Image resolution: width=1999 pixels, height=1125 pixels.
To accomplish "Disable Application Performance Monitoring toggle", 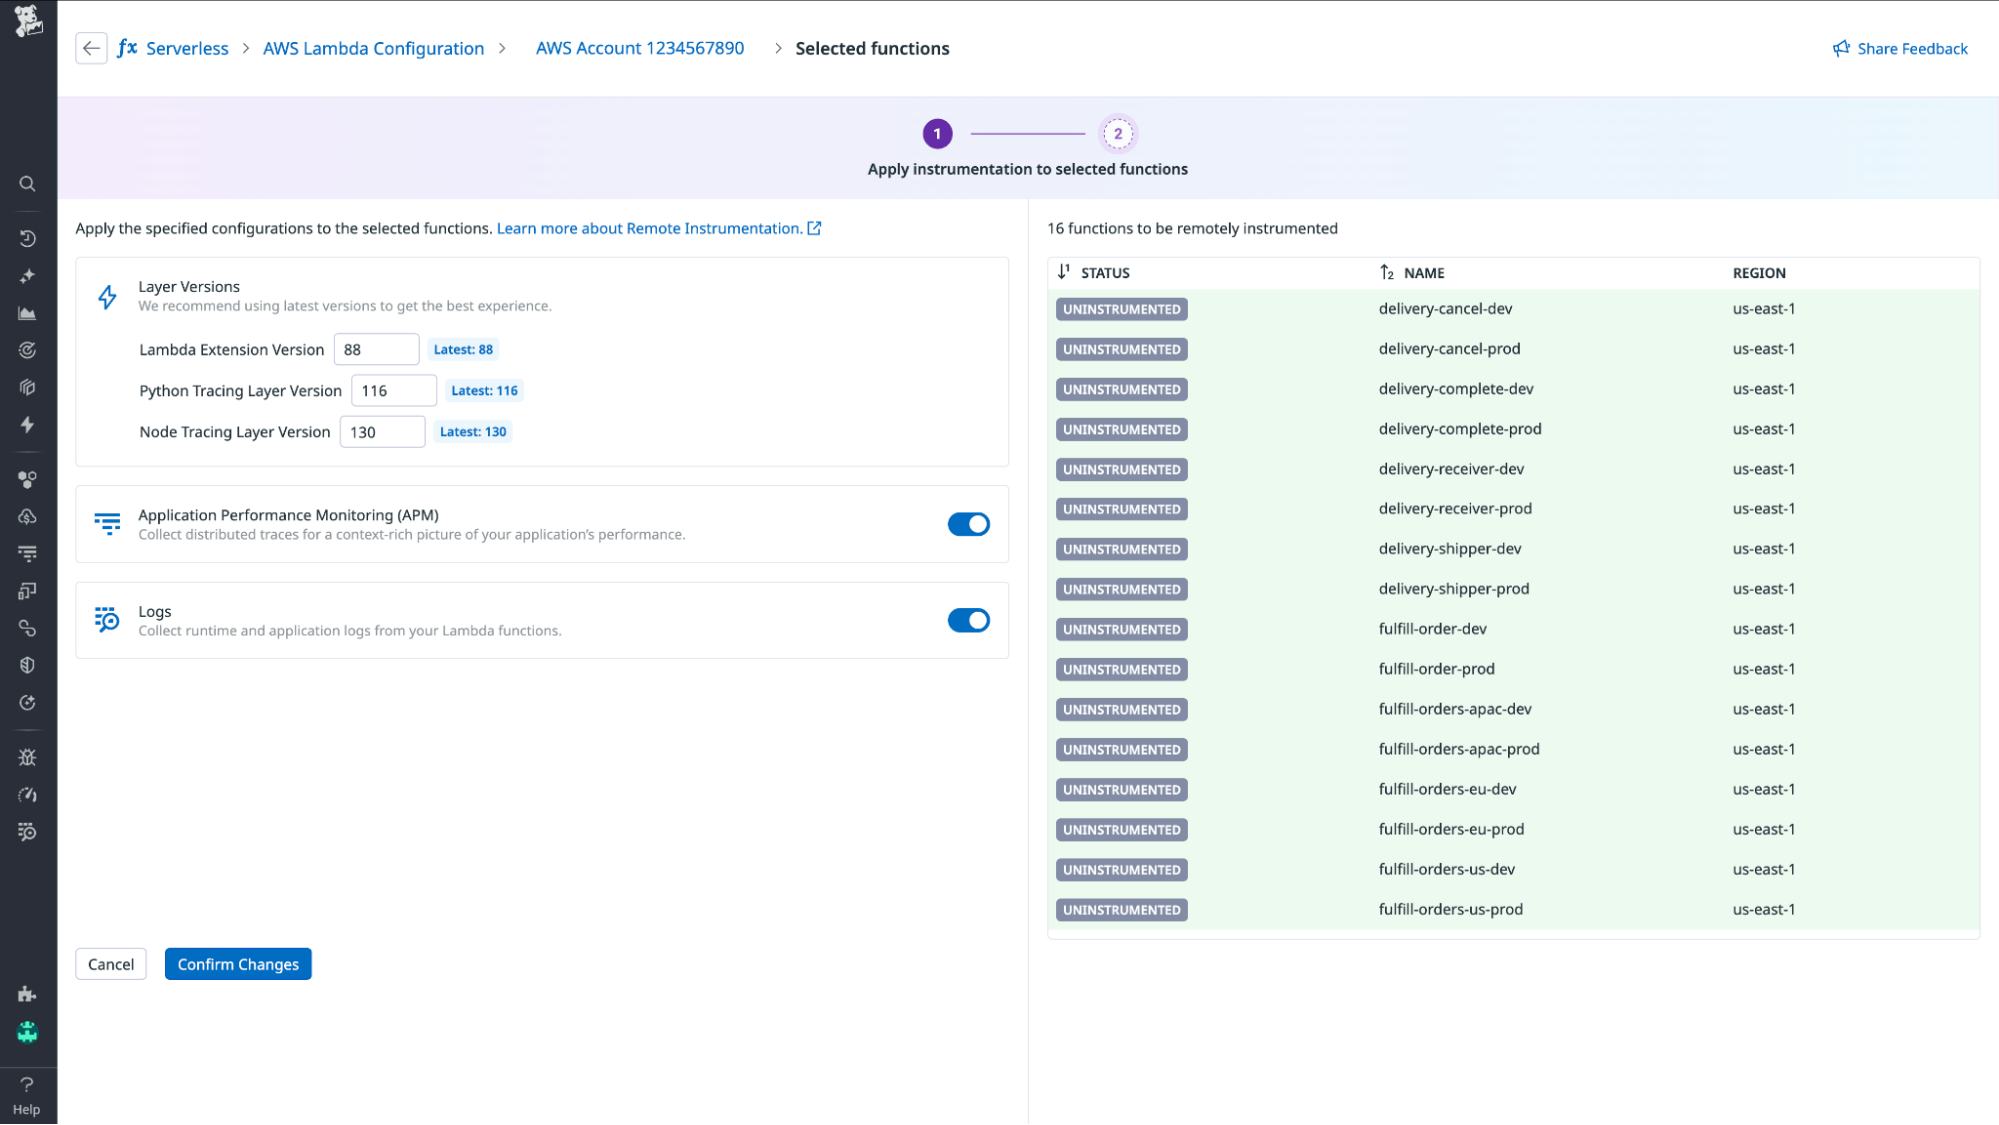I will tap(968, 523).
